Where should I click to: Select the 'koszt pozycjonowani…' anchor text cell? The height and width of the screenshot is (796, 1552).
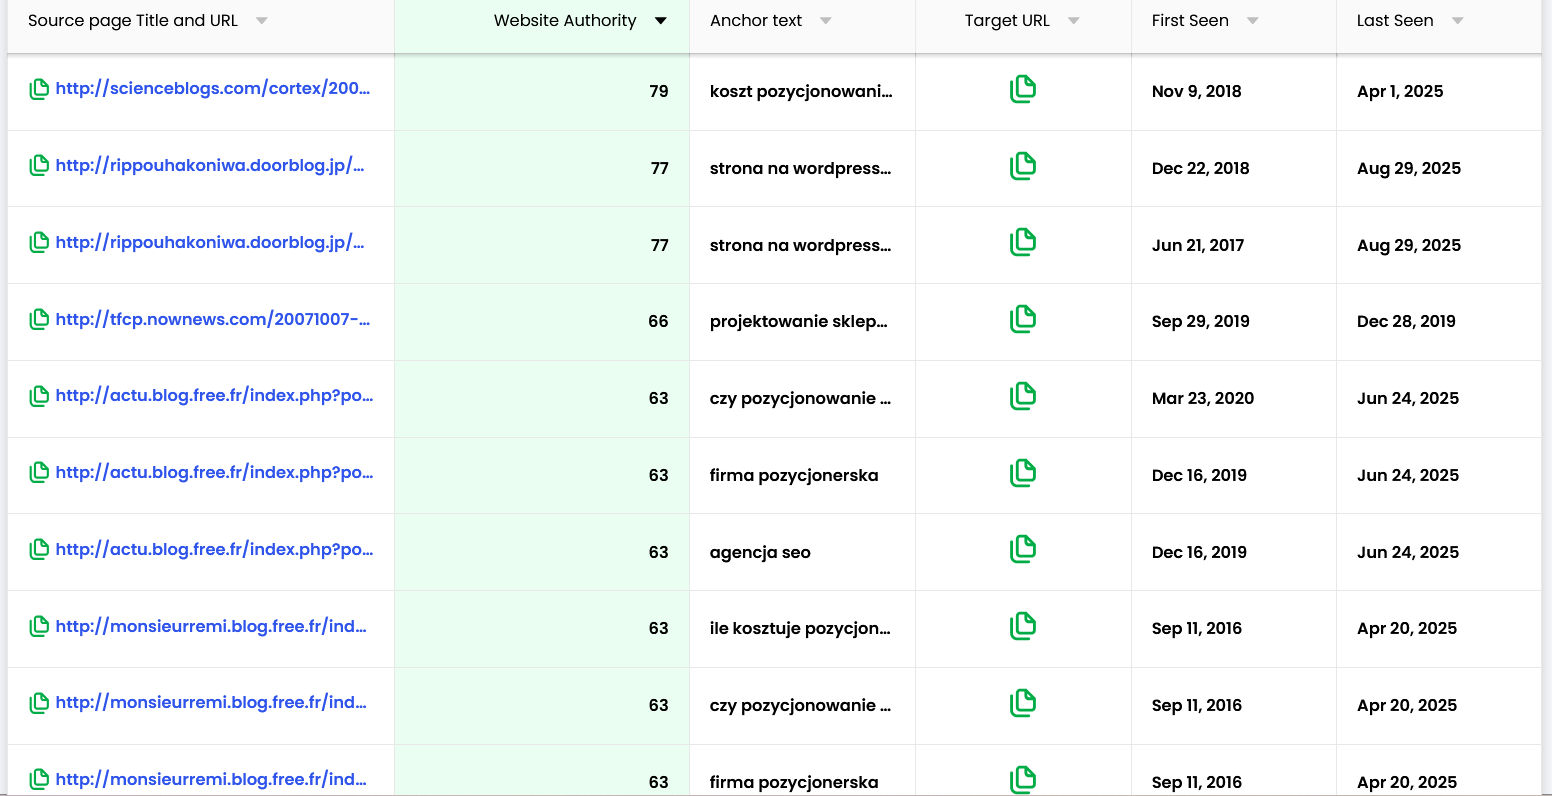[801, 91]
